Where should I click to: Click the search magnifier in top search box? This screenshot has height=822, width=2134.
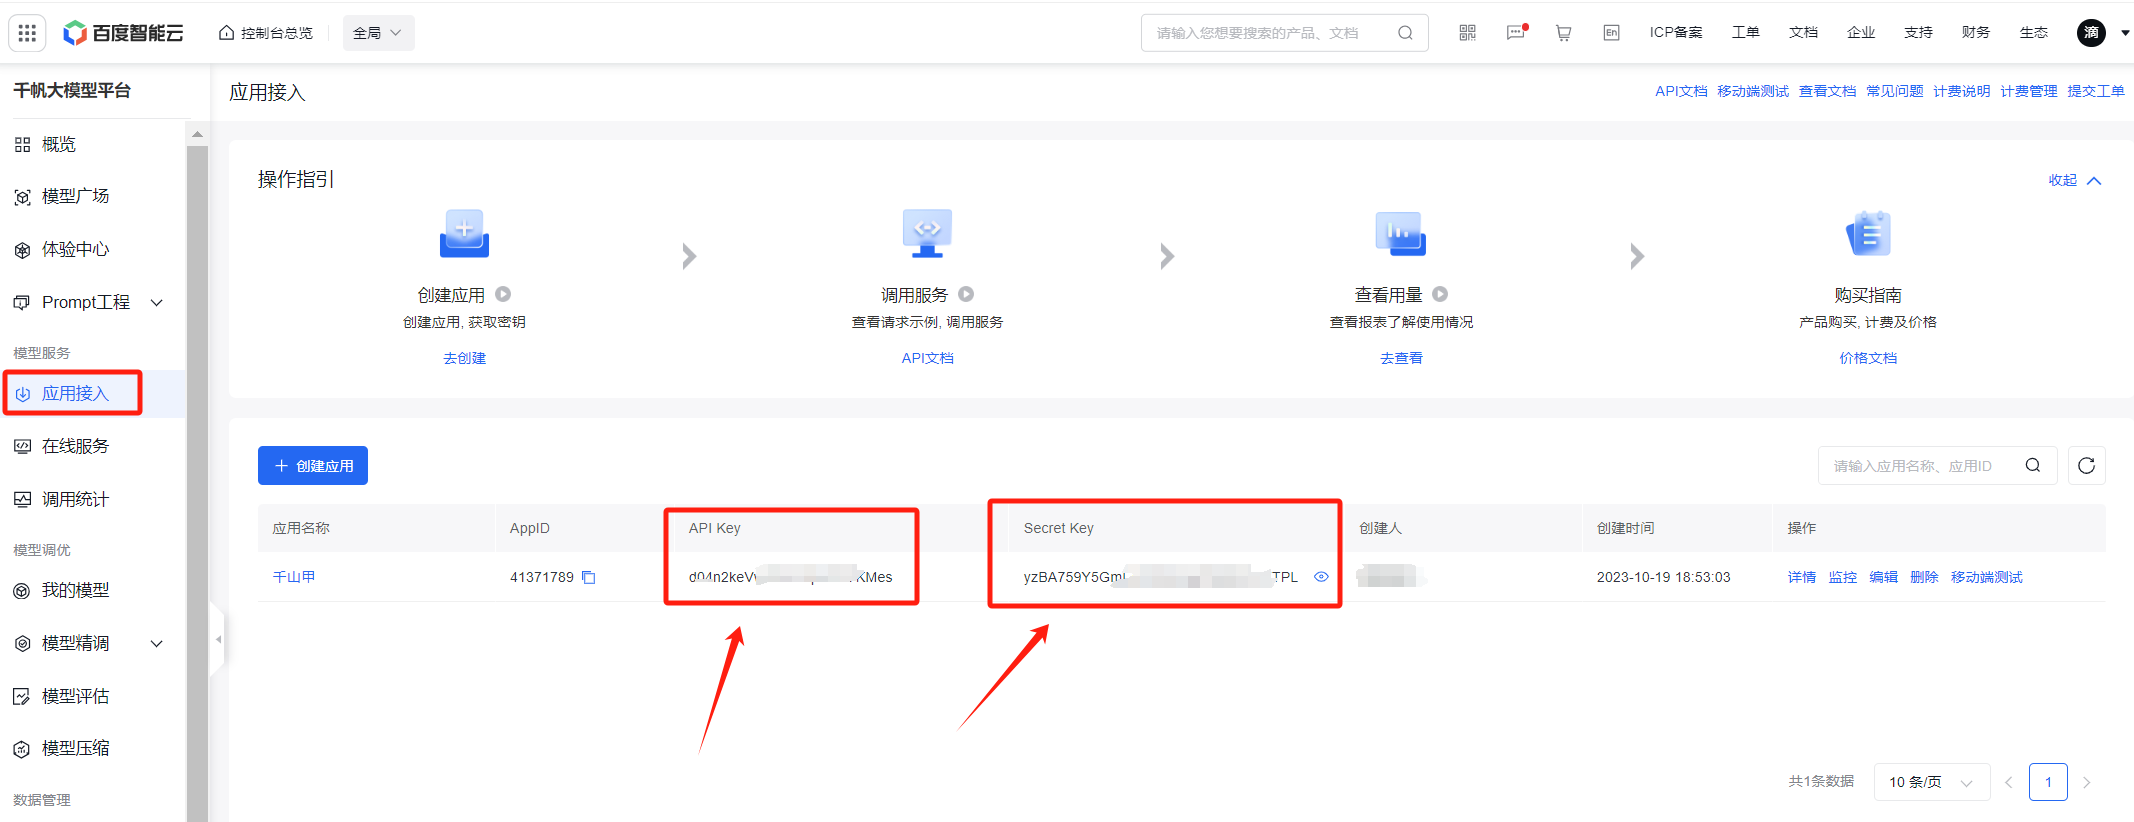(1405, 33)
